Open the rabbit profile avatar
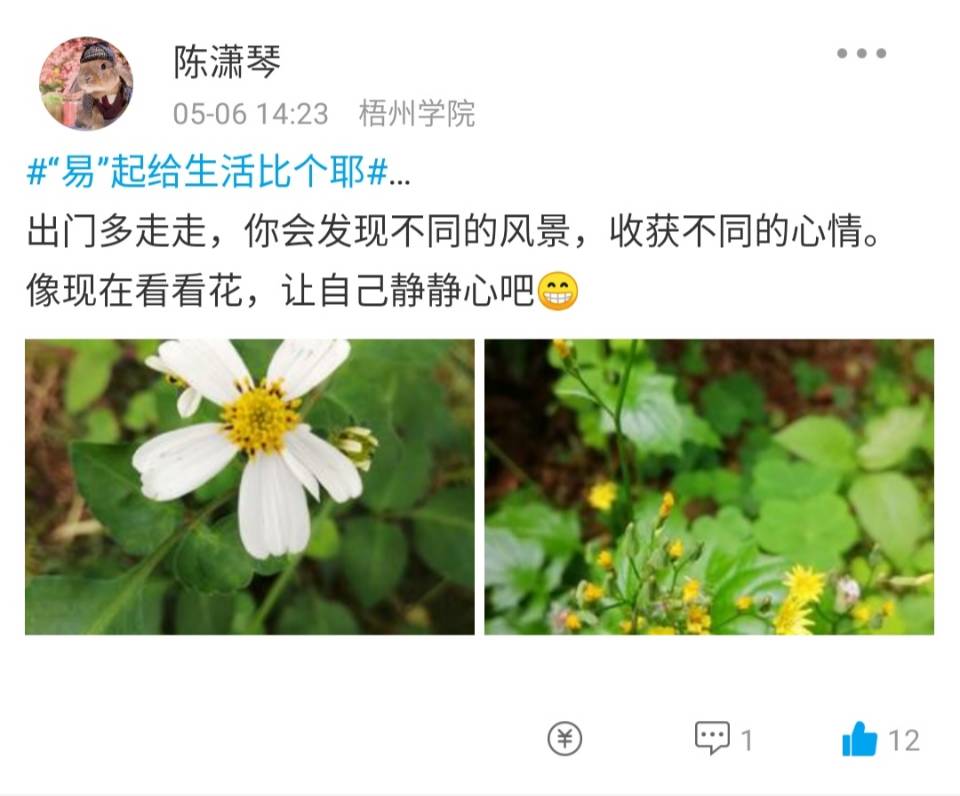Screen dimensions: 960x796 pyautogui.click(x=86, y=83)
